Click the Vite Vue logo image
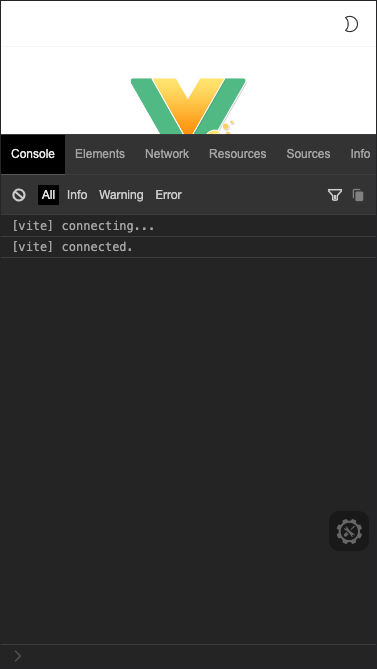The height and width of the screenshot is (669, 377). 188,106
